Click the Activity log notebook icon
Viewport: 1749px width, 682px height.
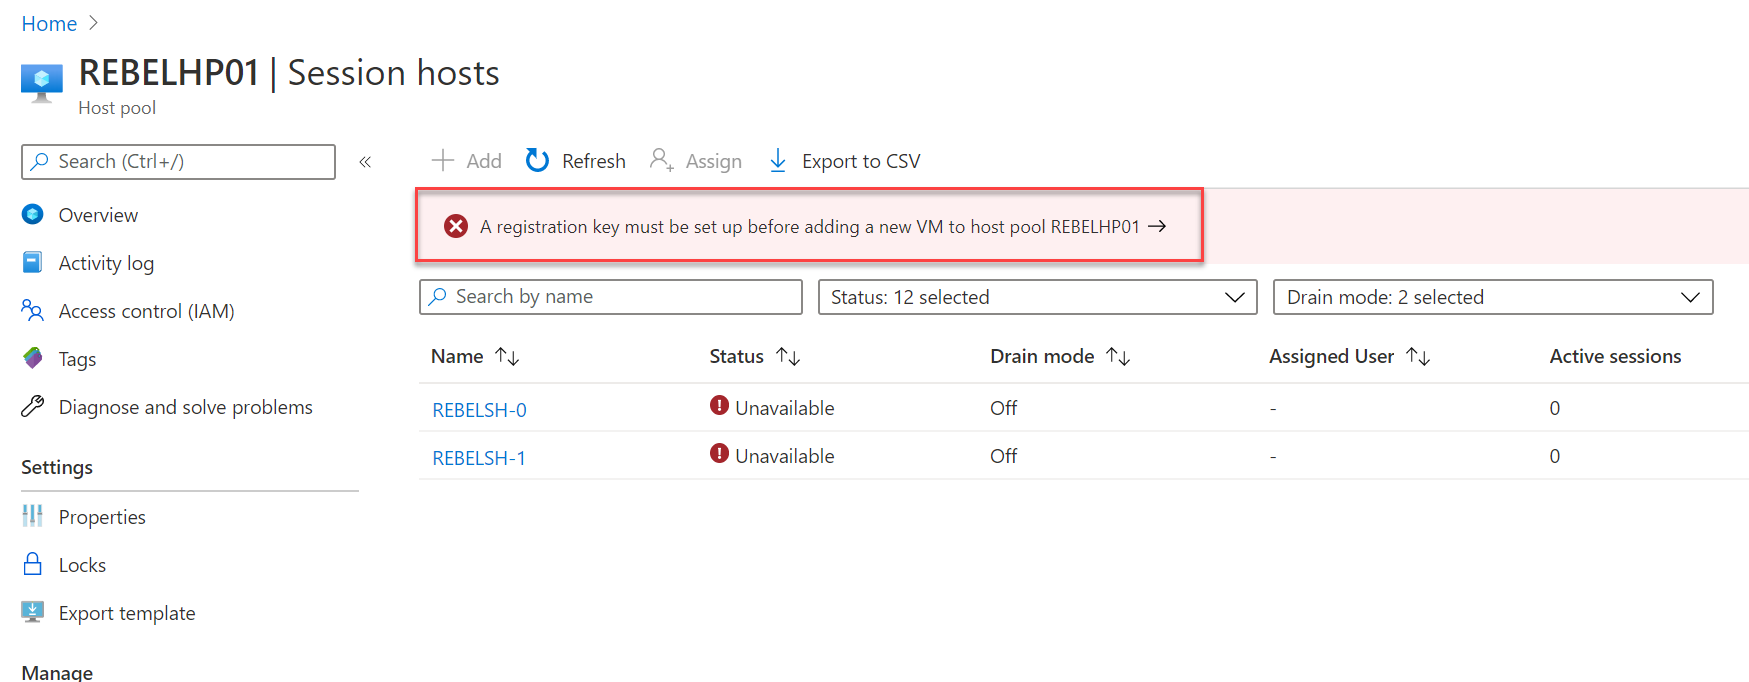pos(33,262)
